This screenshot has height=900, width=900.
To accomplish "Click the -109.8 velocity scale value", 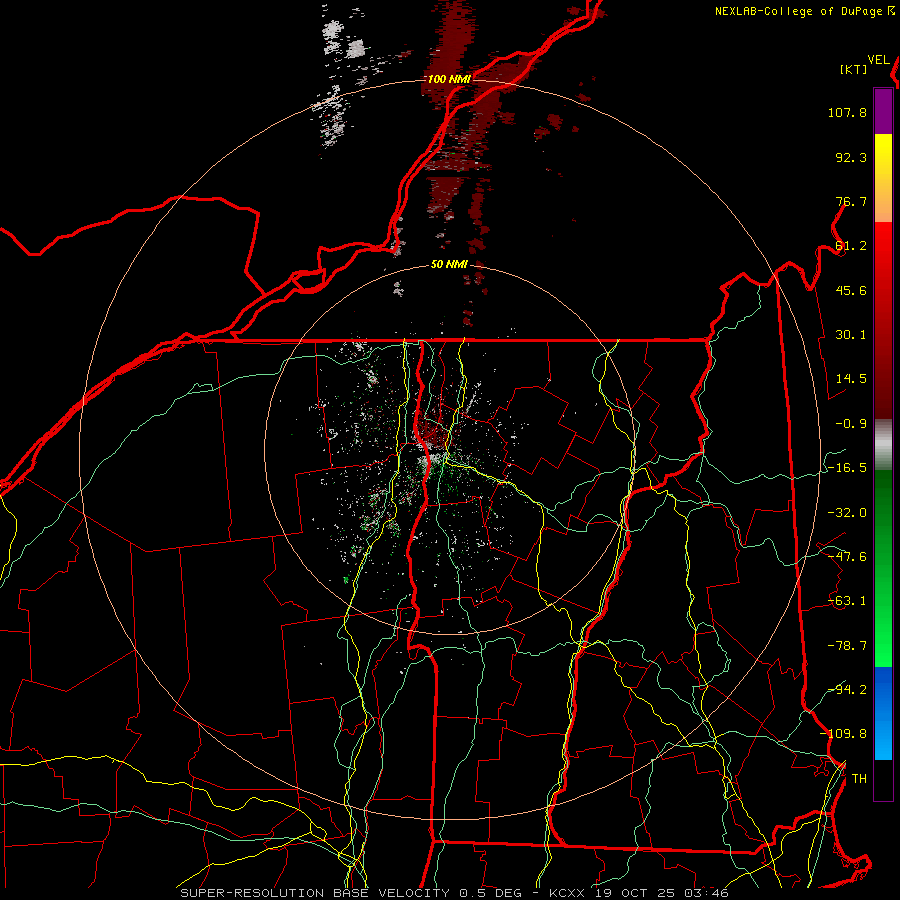I will coord(843,734).
